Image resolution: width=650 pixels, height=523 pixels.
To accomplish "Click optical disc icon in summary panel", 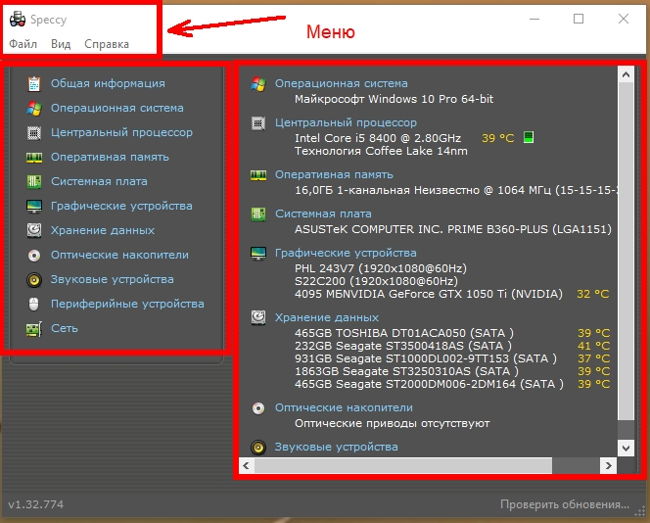I will coord(258,408).
